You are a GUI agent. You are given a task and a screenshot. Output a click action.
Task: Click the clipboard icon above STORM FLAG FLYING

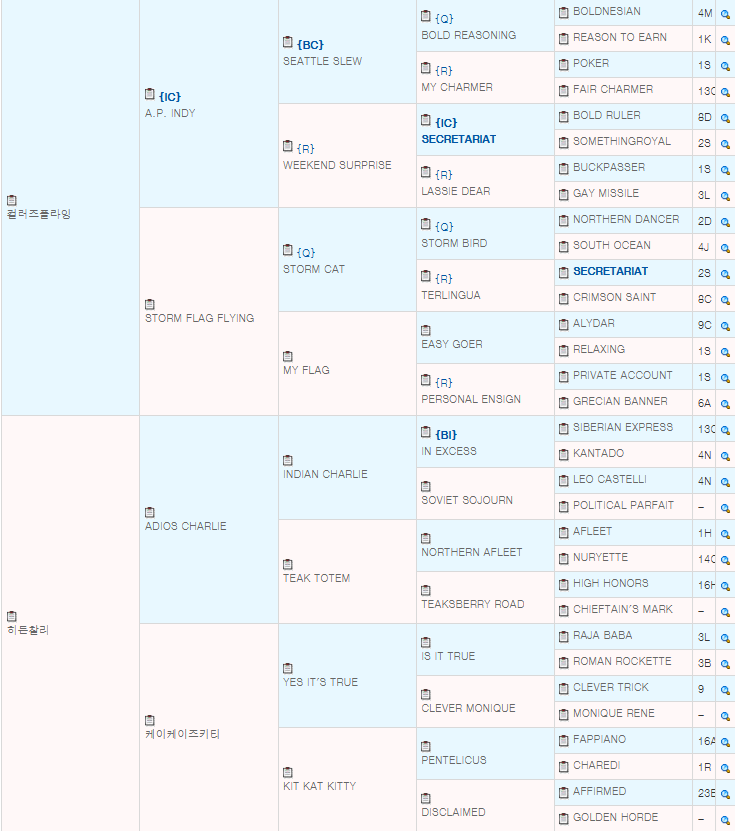click(x=150, y=304)
